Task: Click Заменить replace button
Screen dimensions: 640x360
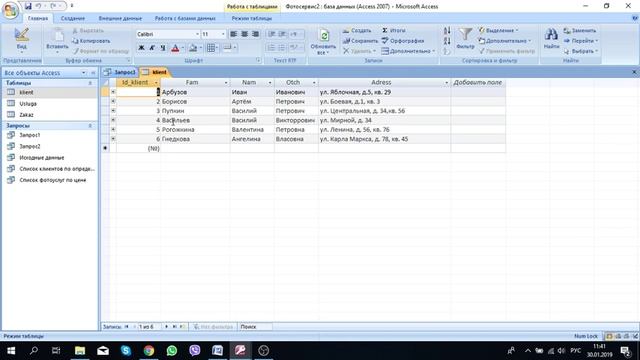Action: tap(580, 31)
